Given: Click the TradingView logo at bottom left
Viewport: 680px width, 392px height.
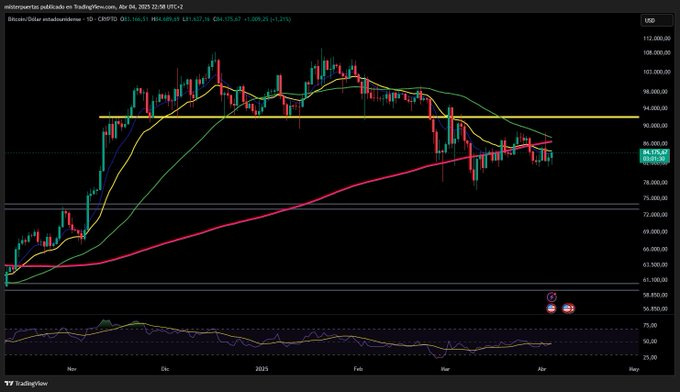Looking at the screenshot, I should click(x=26, y=383).
